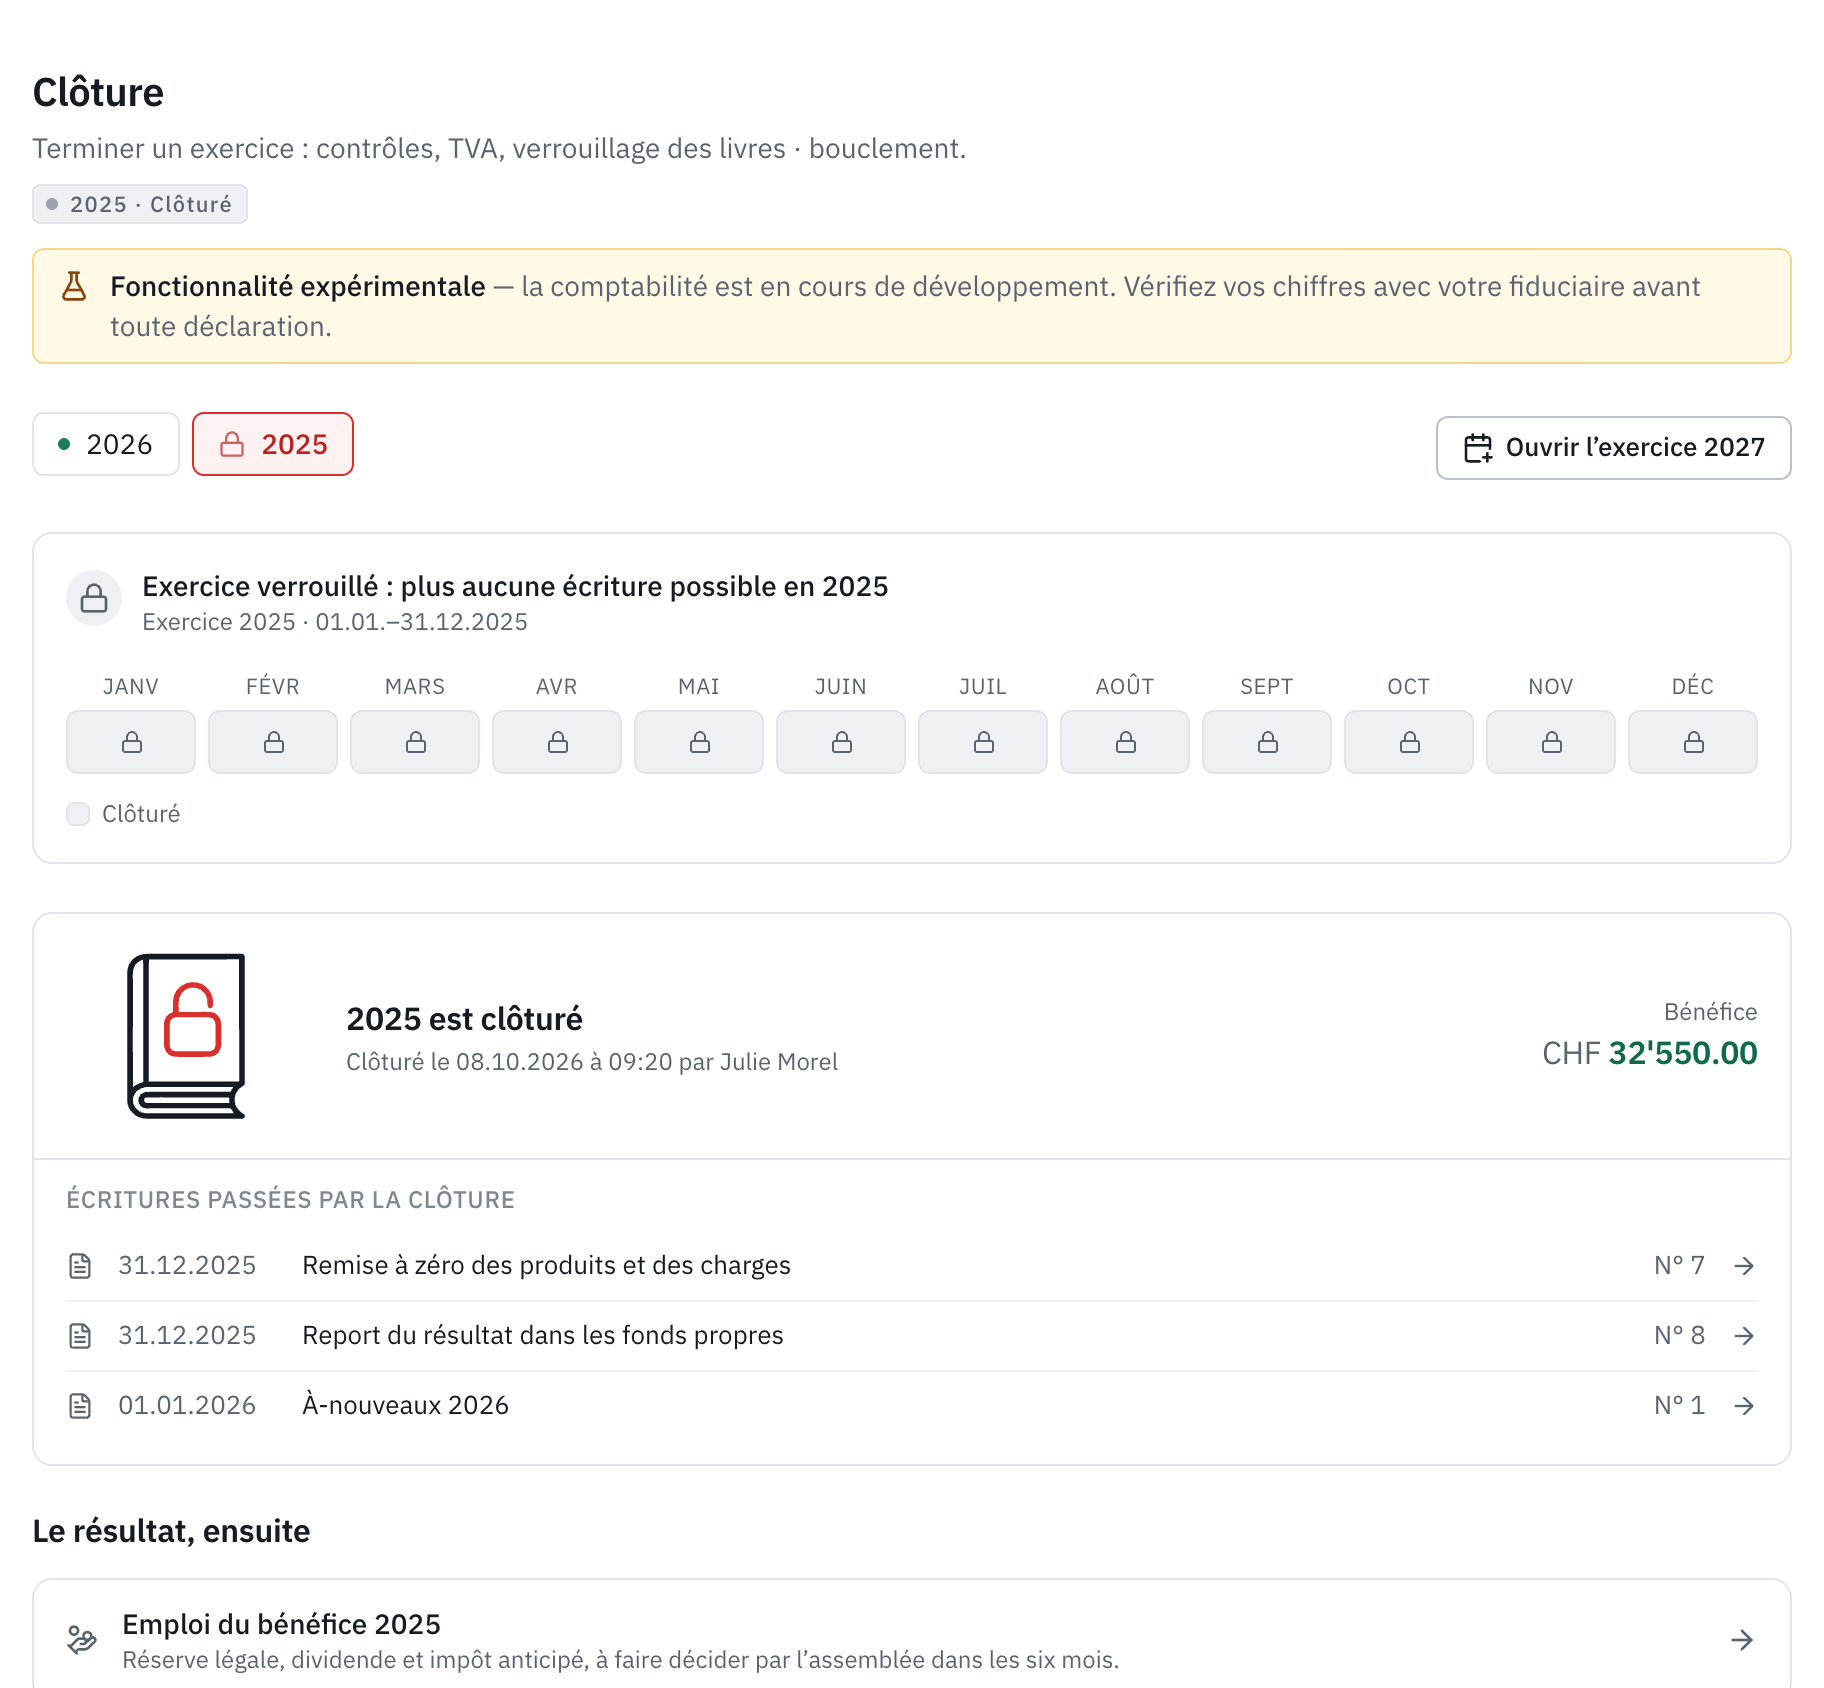Open Report du résultat dans les fonds propres
1824x1688 pixels.
[x=912, y=1336]
